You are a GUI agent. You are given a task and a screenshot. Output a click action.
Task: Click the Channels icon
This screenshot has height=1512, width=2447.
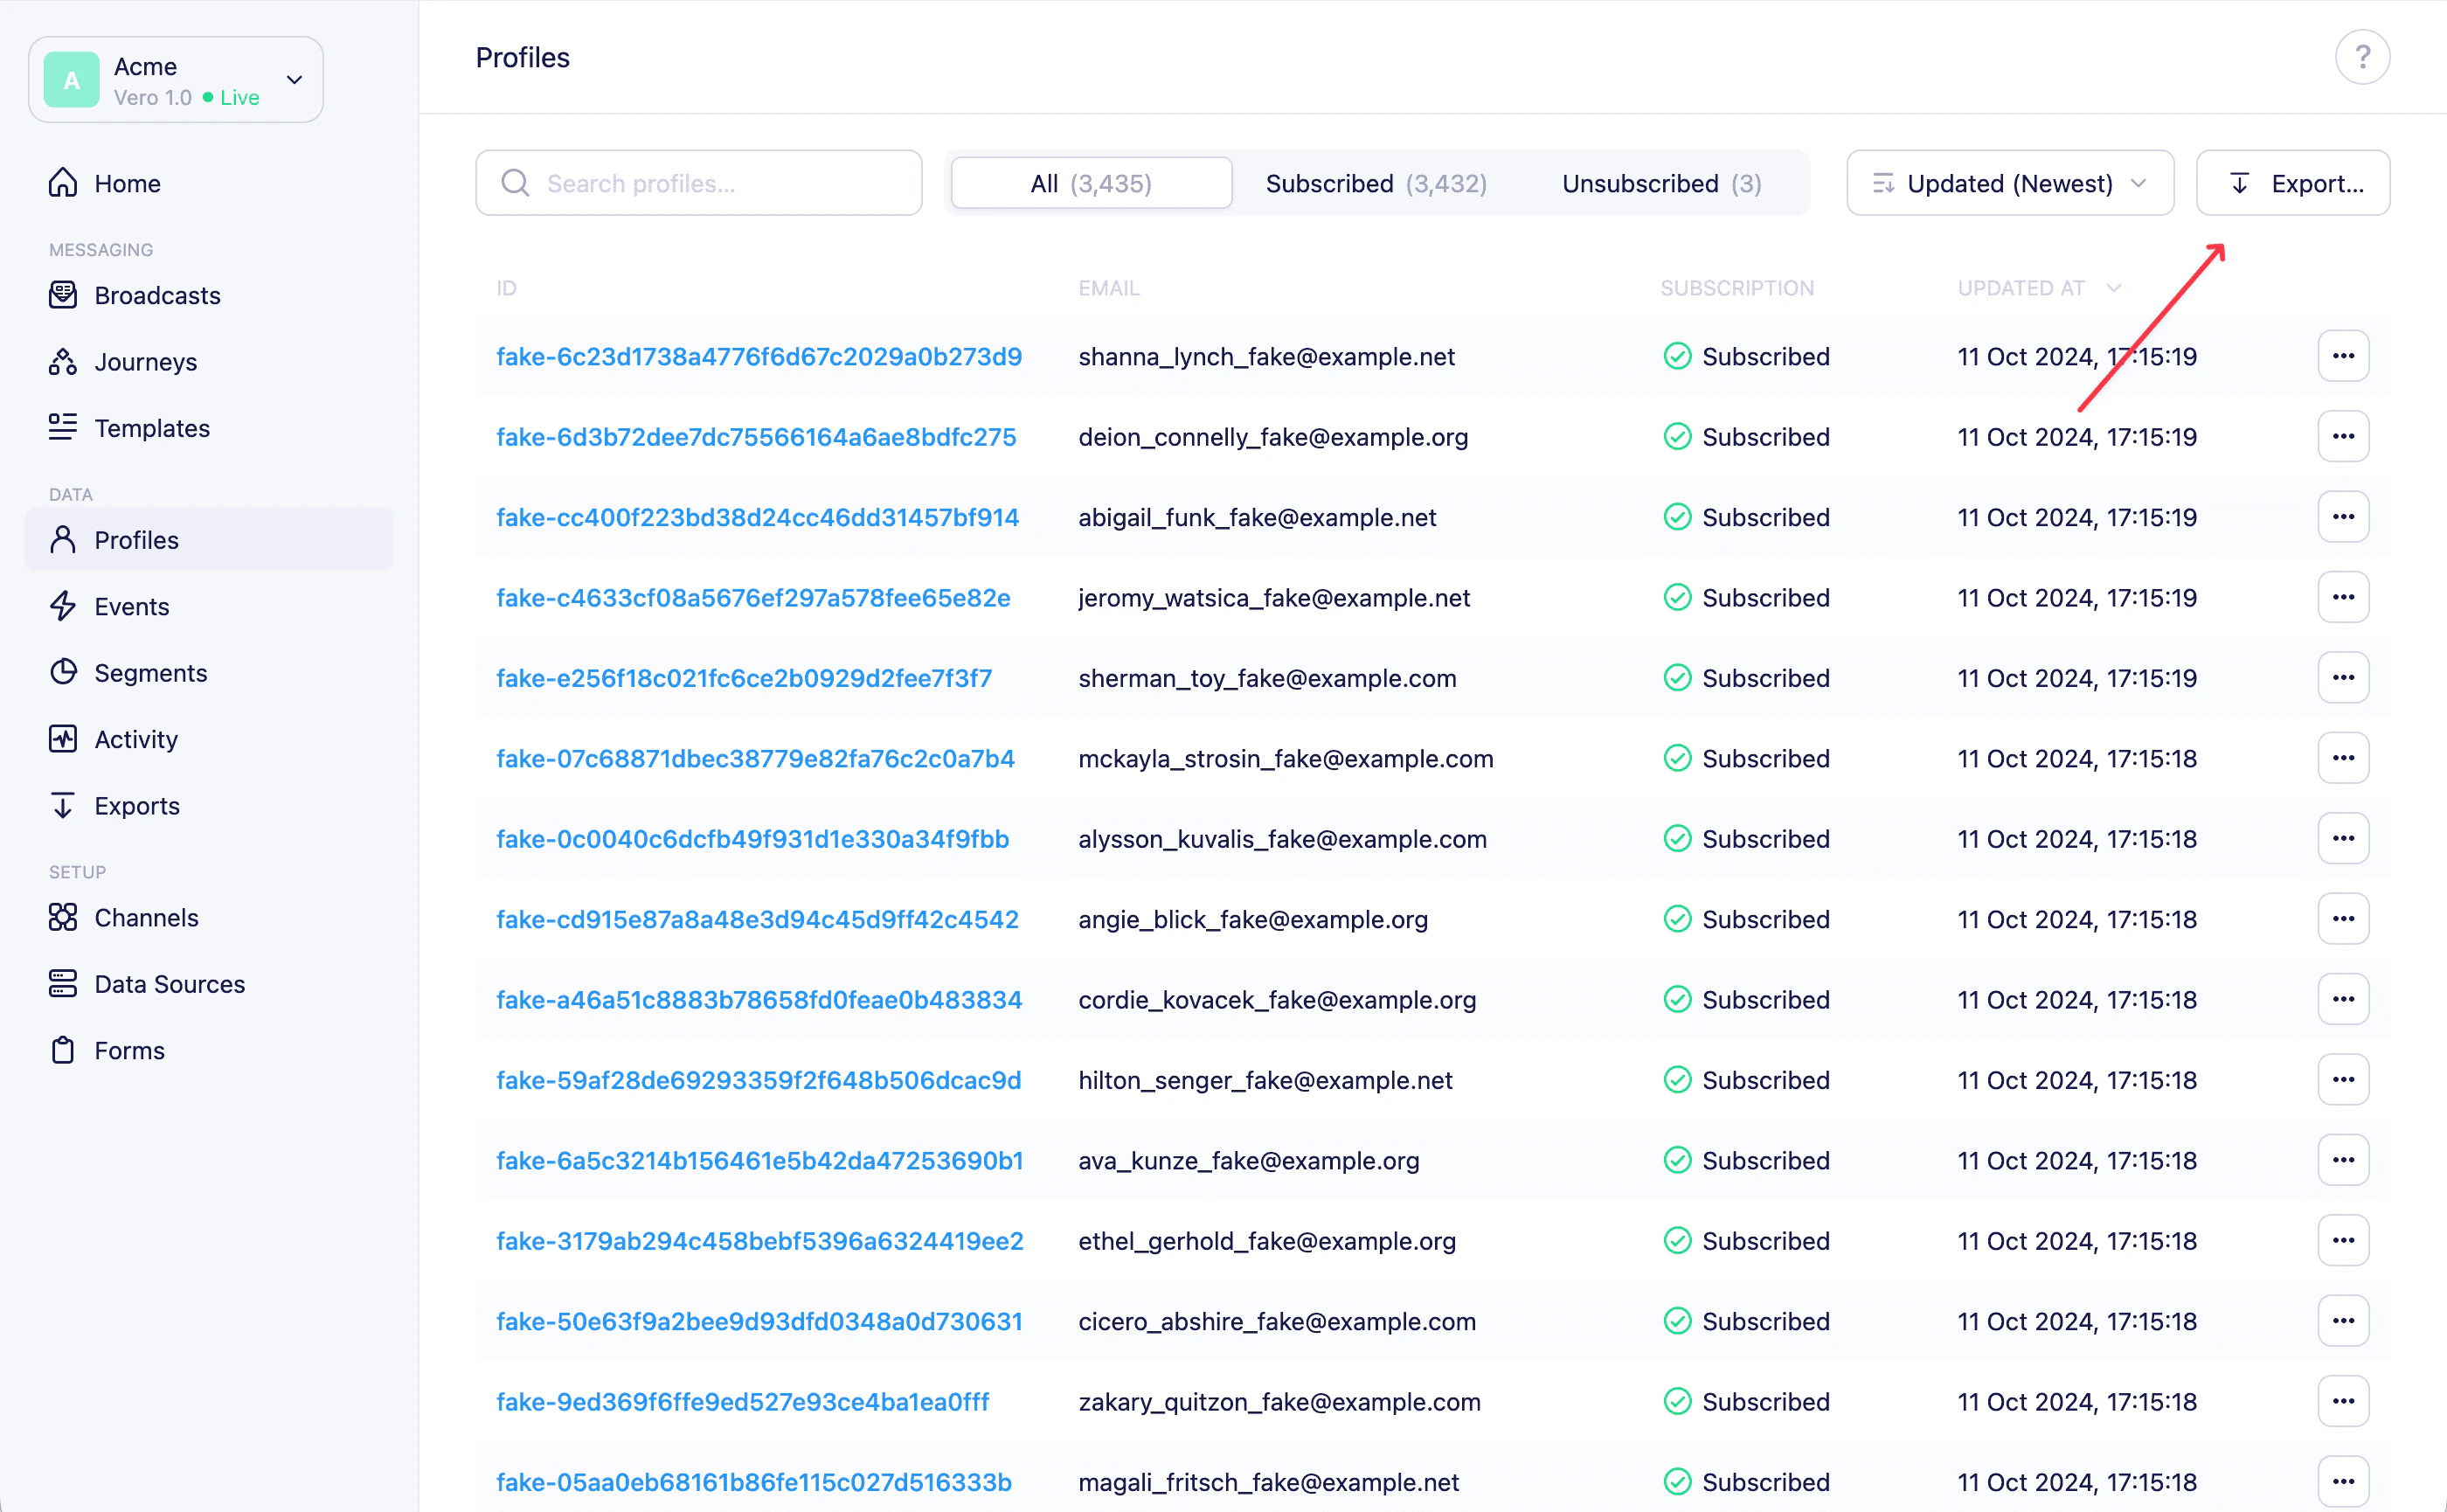[x=63, y=917]
